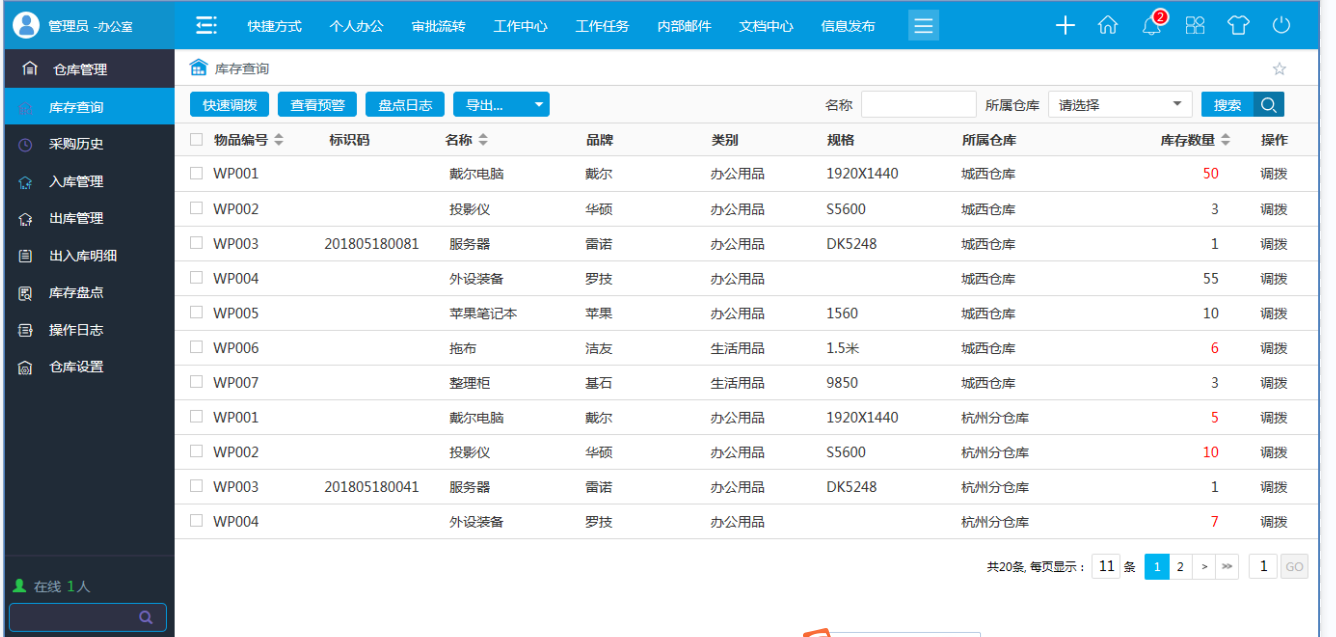Click 调拨 link for the 投影仪 row
Viewport: 1336px width, 637px height.
pyautogui.click(x=1275, y=209)
